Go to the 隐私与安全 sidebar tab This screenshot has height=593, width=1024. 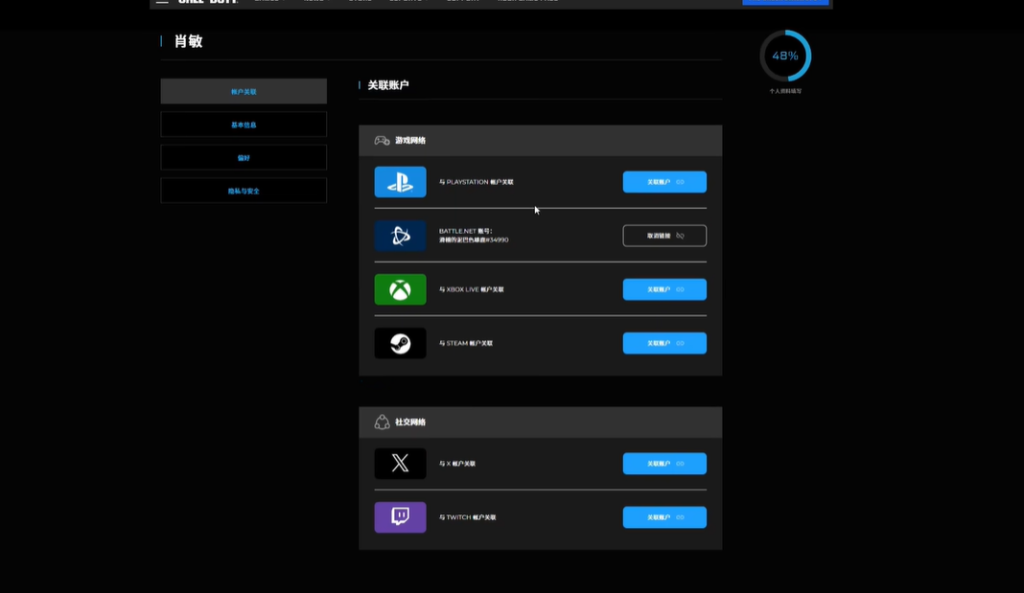(243, 190)
